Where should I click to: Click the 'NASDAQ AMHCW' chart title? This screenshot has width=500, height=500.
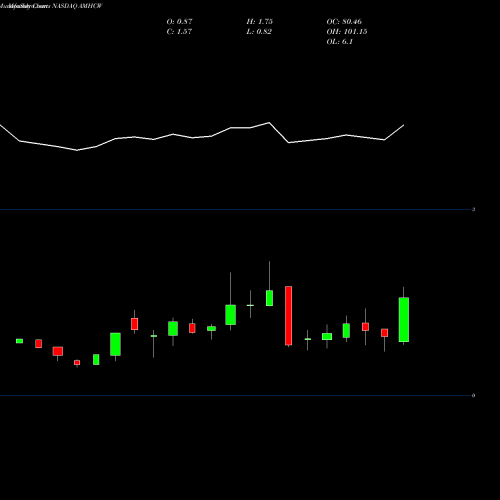(x=77, y=6)
